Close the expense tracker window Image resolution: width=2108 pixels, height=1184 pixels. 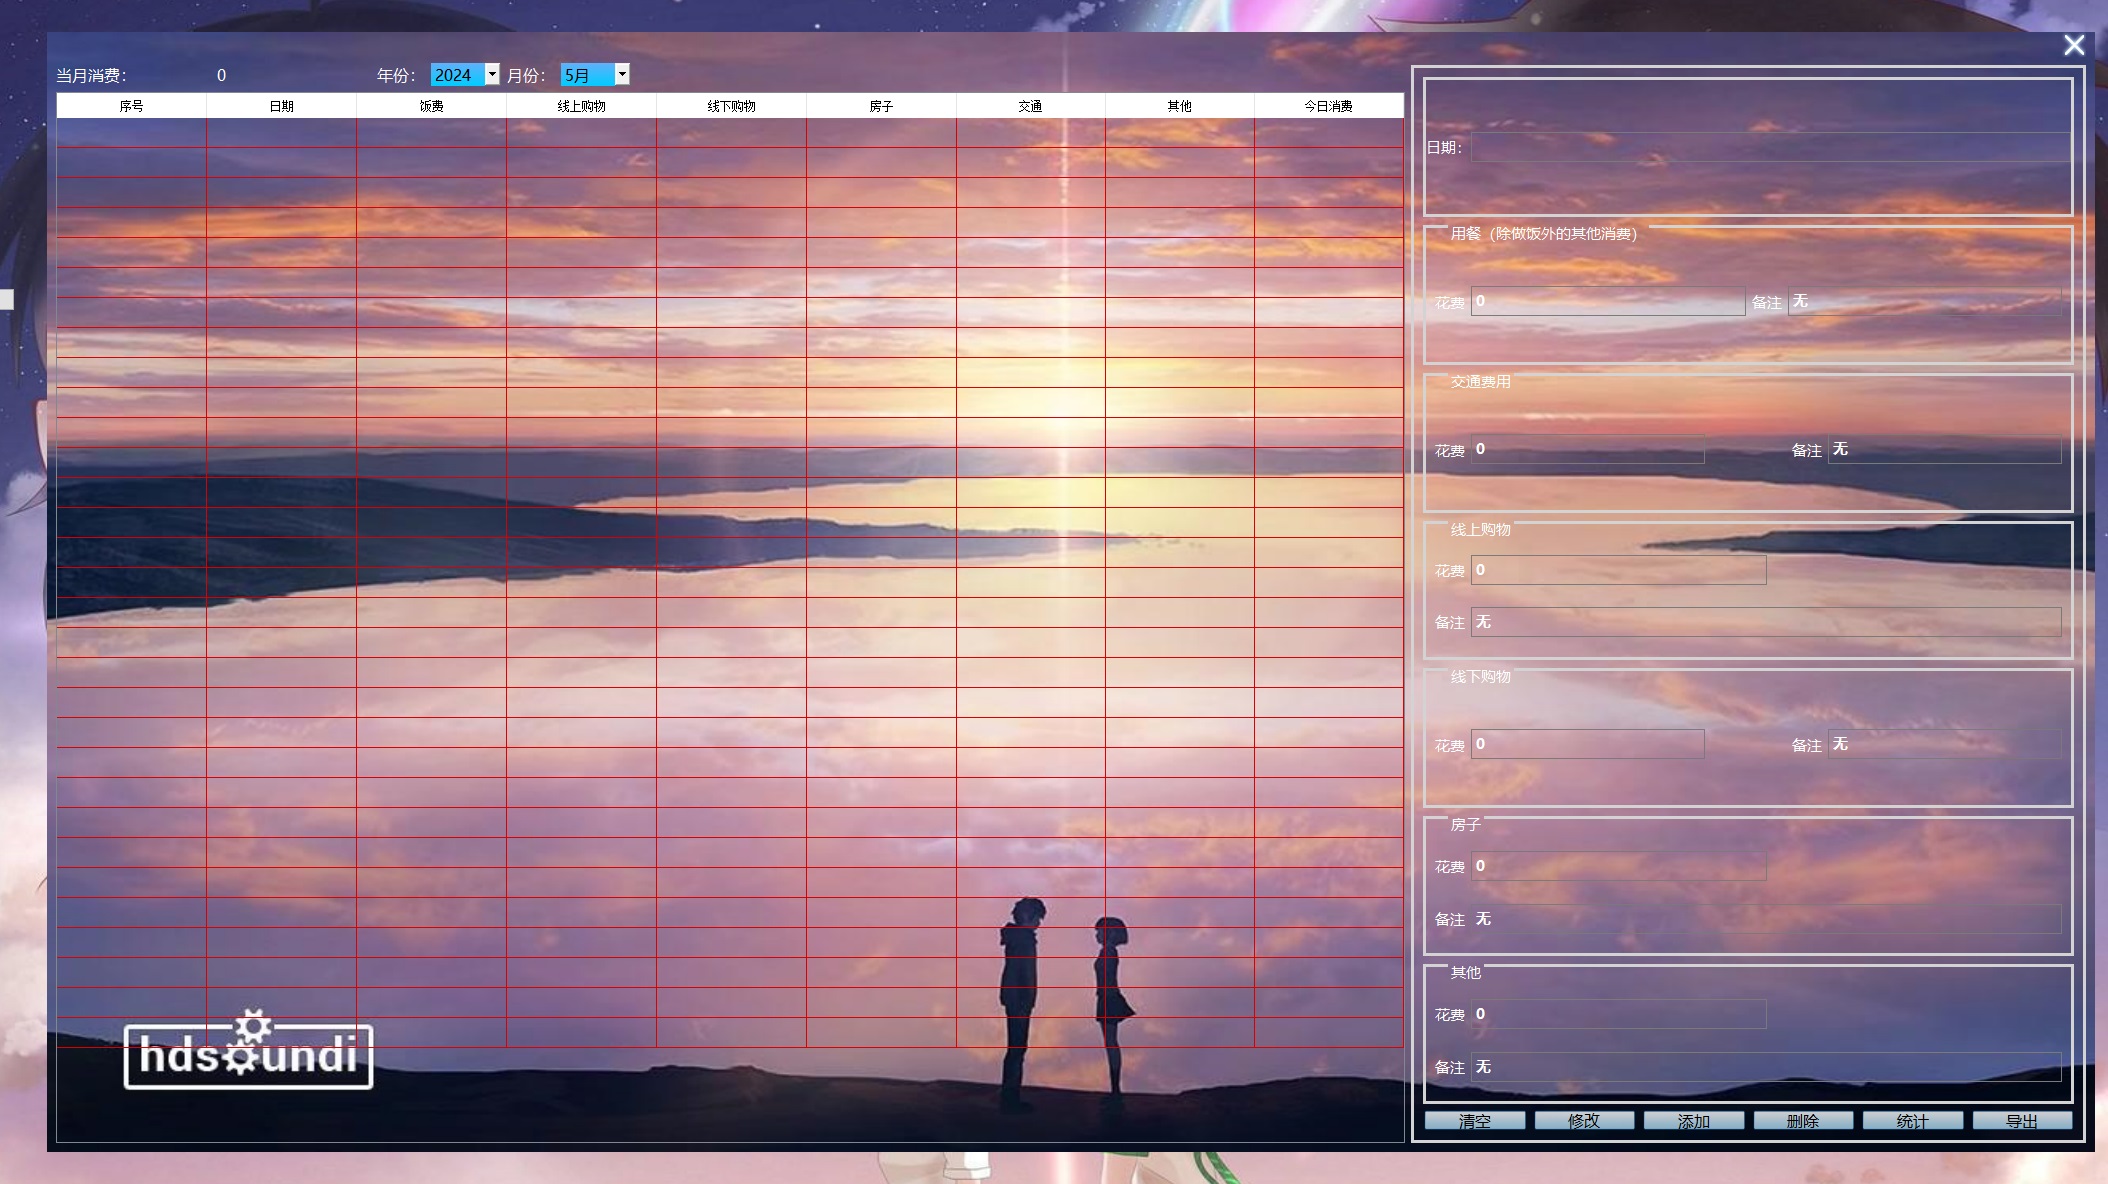click(x=2074, y=45)
